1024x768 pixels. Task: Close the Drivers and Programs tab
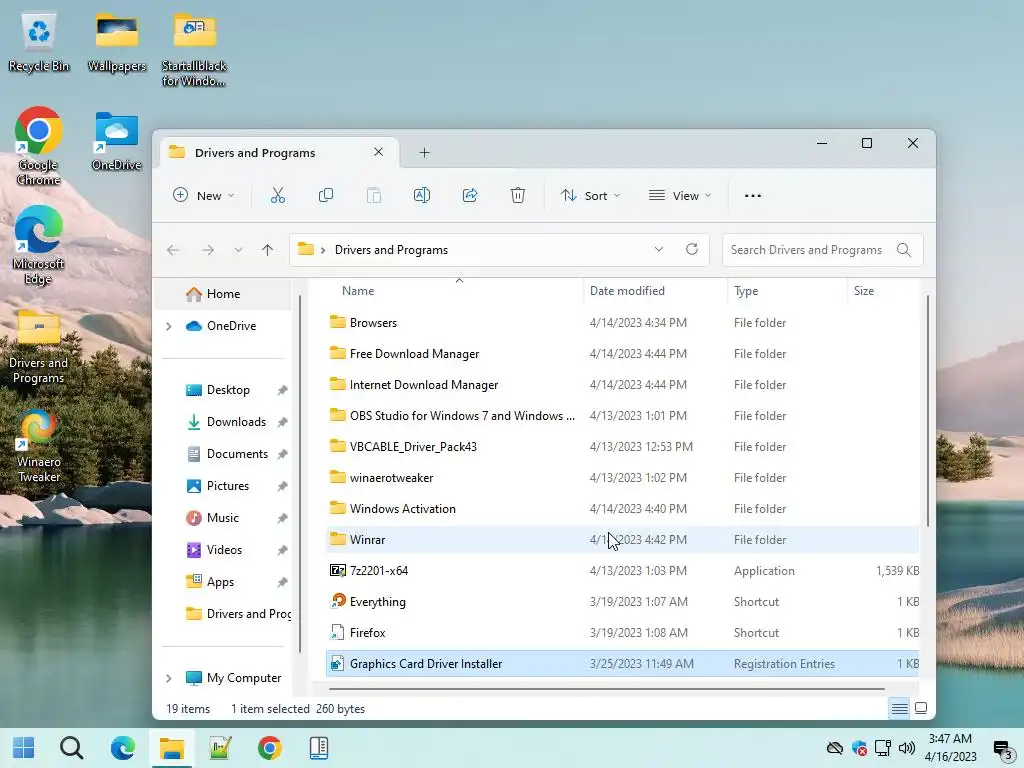(378, 152)
